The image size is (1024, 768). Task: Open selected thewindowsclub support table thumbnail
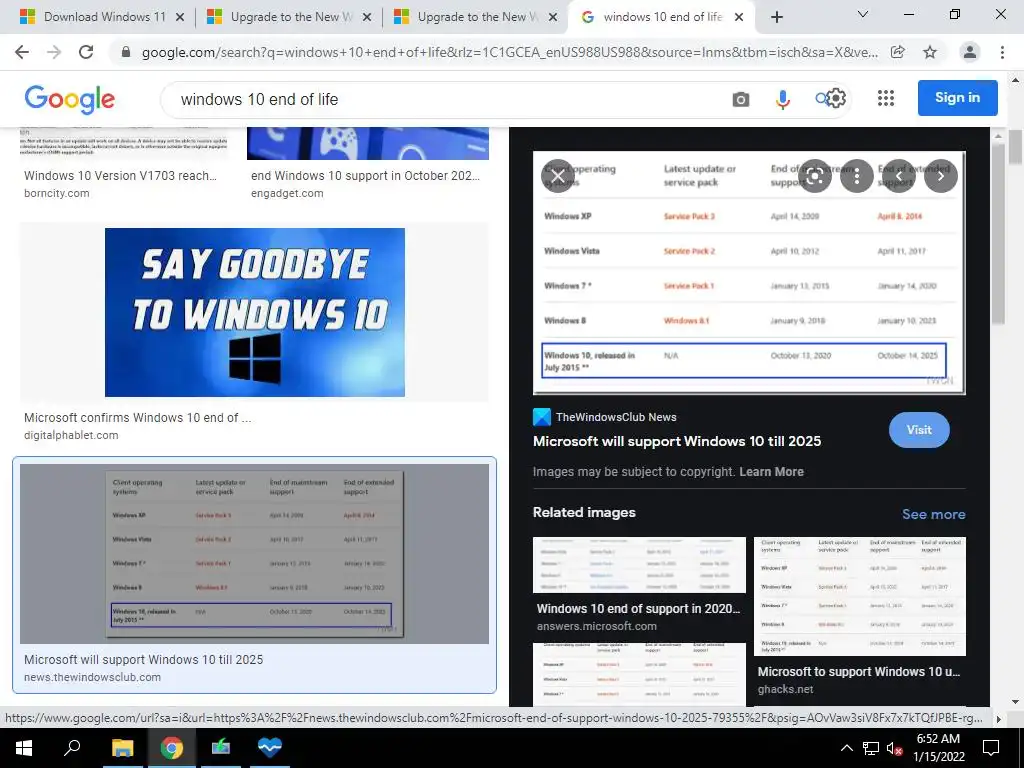point(254,554)
